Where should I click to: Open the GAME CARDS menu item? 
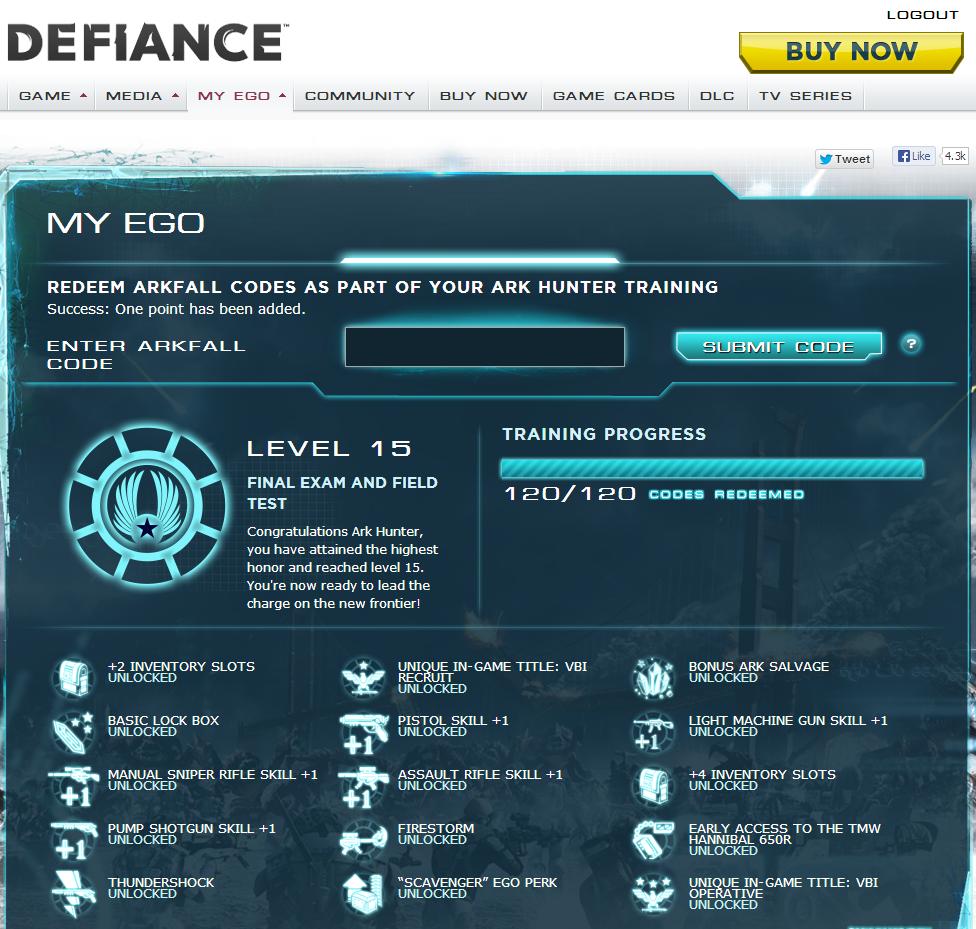614,96
